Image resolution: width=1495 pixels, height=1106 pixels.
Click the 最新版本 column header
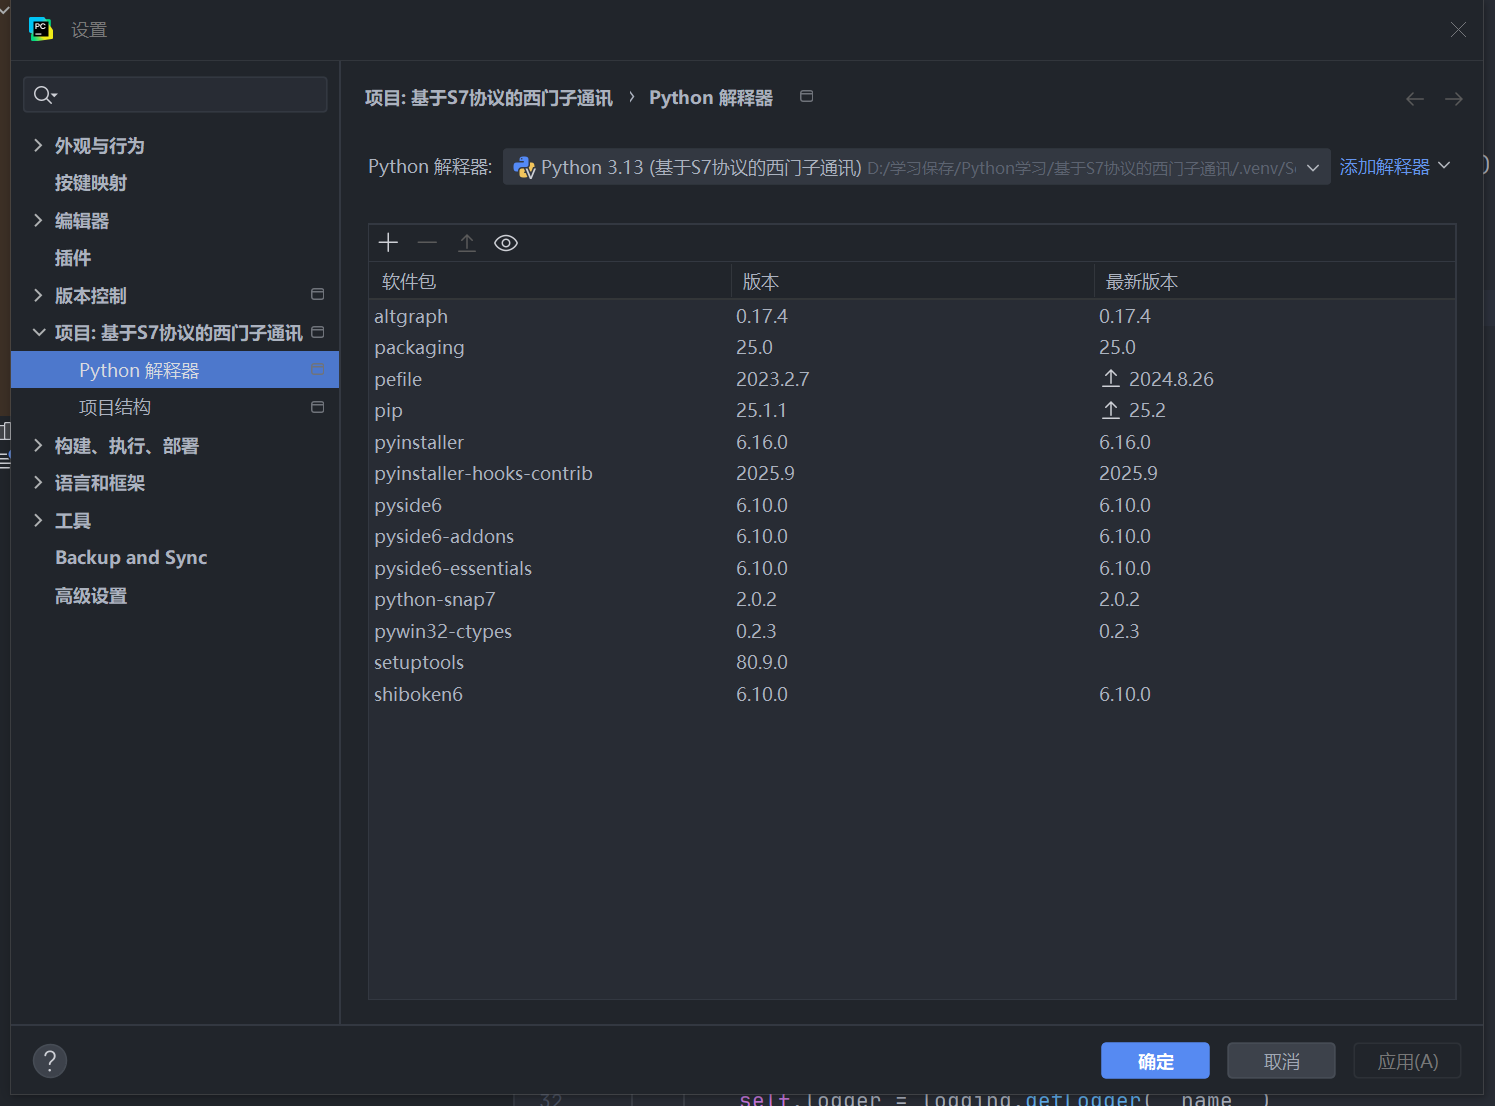1275,281
